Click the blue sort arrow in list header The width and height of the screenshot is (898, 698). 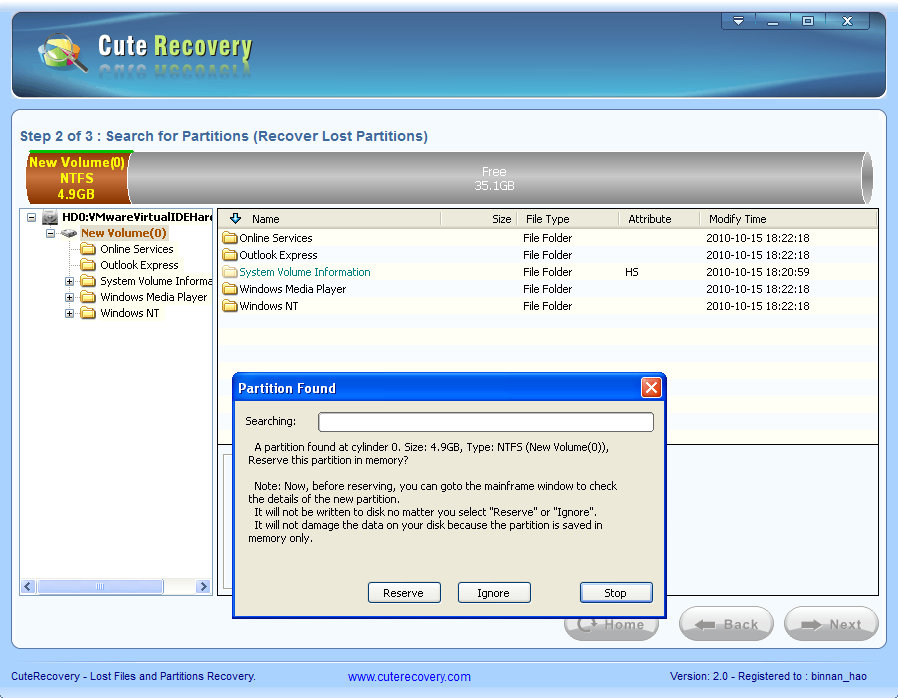pyautogui.click(x=236, y=218)
